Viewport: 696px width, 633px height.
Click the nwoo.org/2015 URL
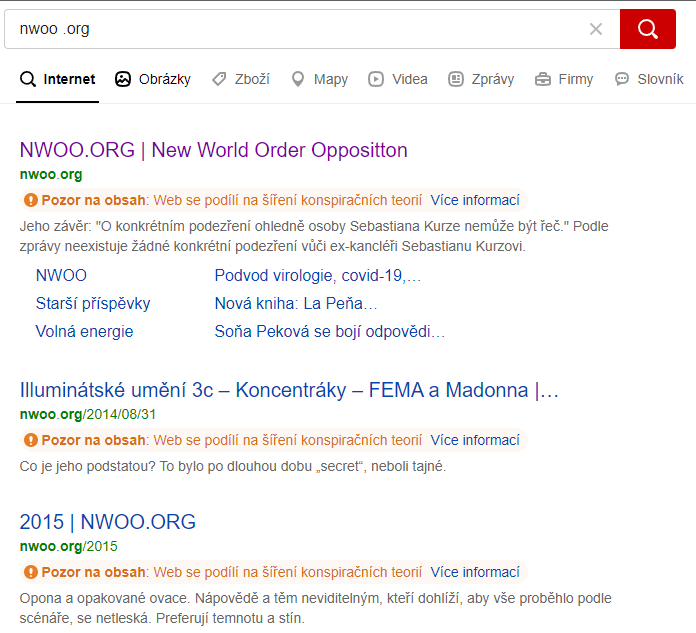(x=69, y=546)
